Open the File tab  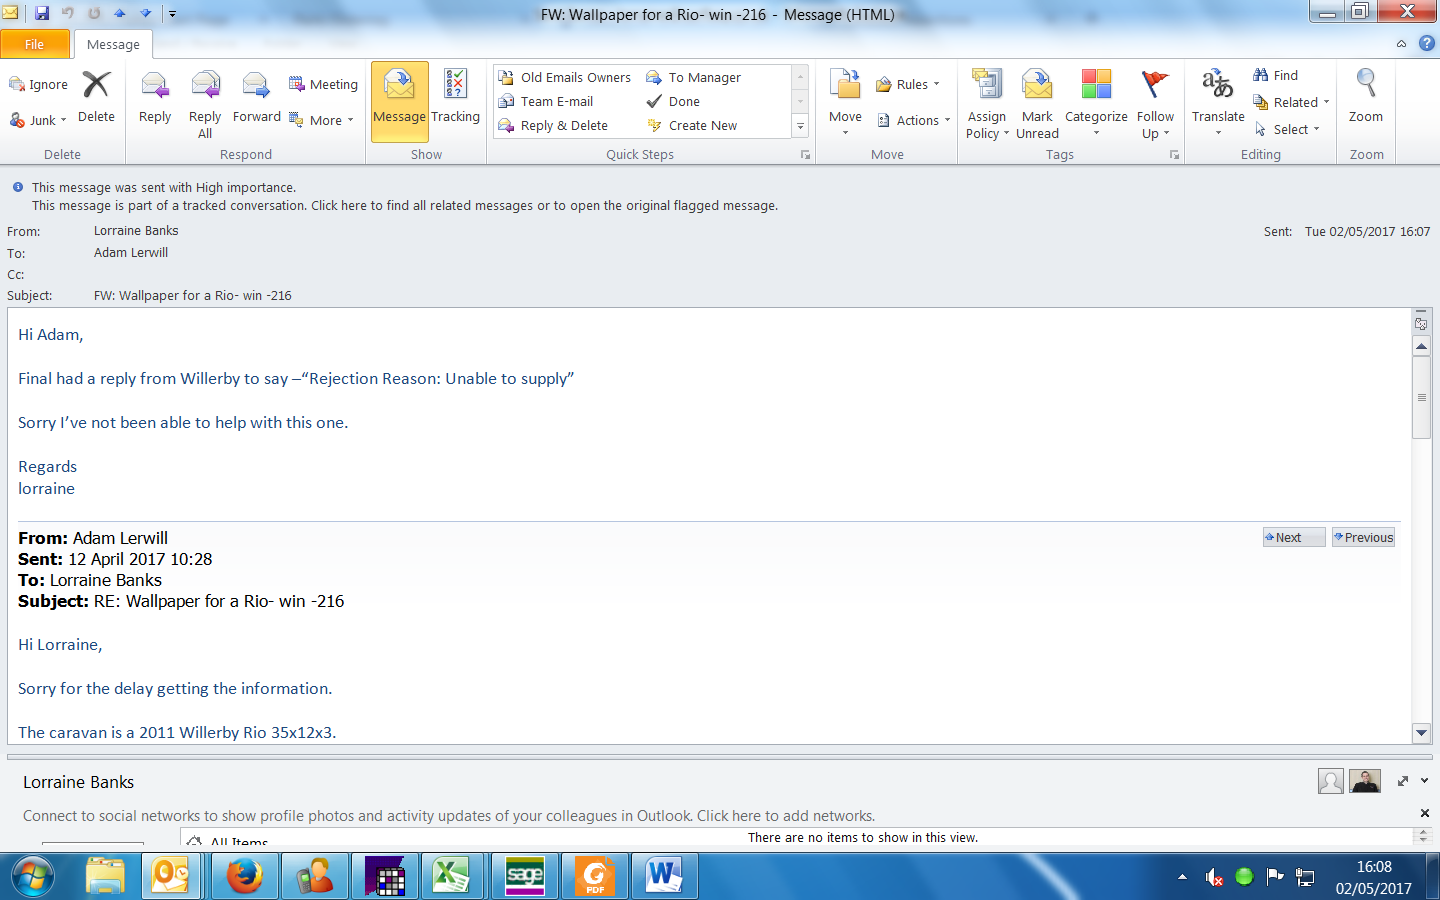click(x=35, y=44)
